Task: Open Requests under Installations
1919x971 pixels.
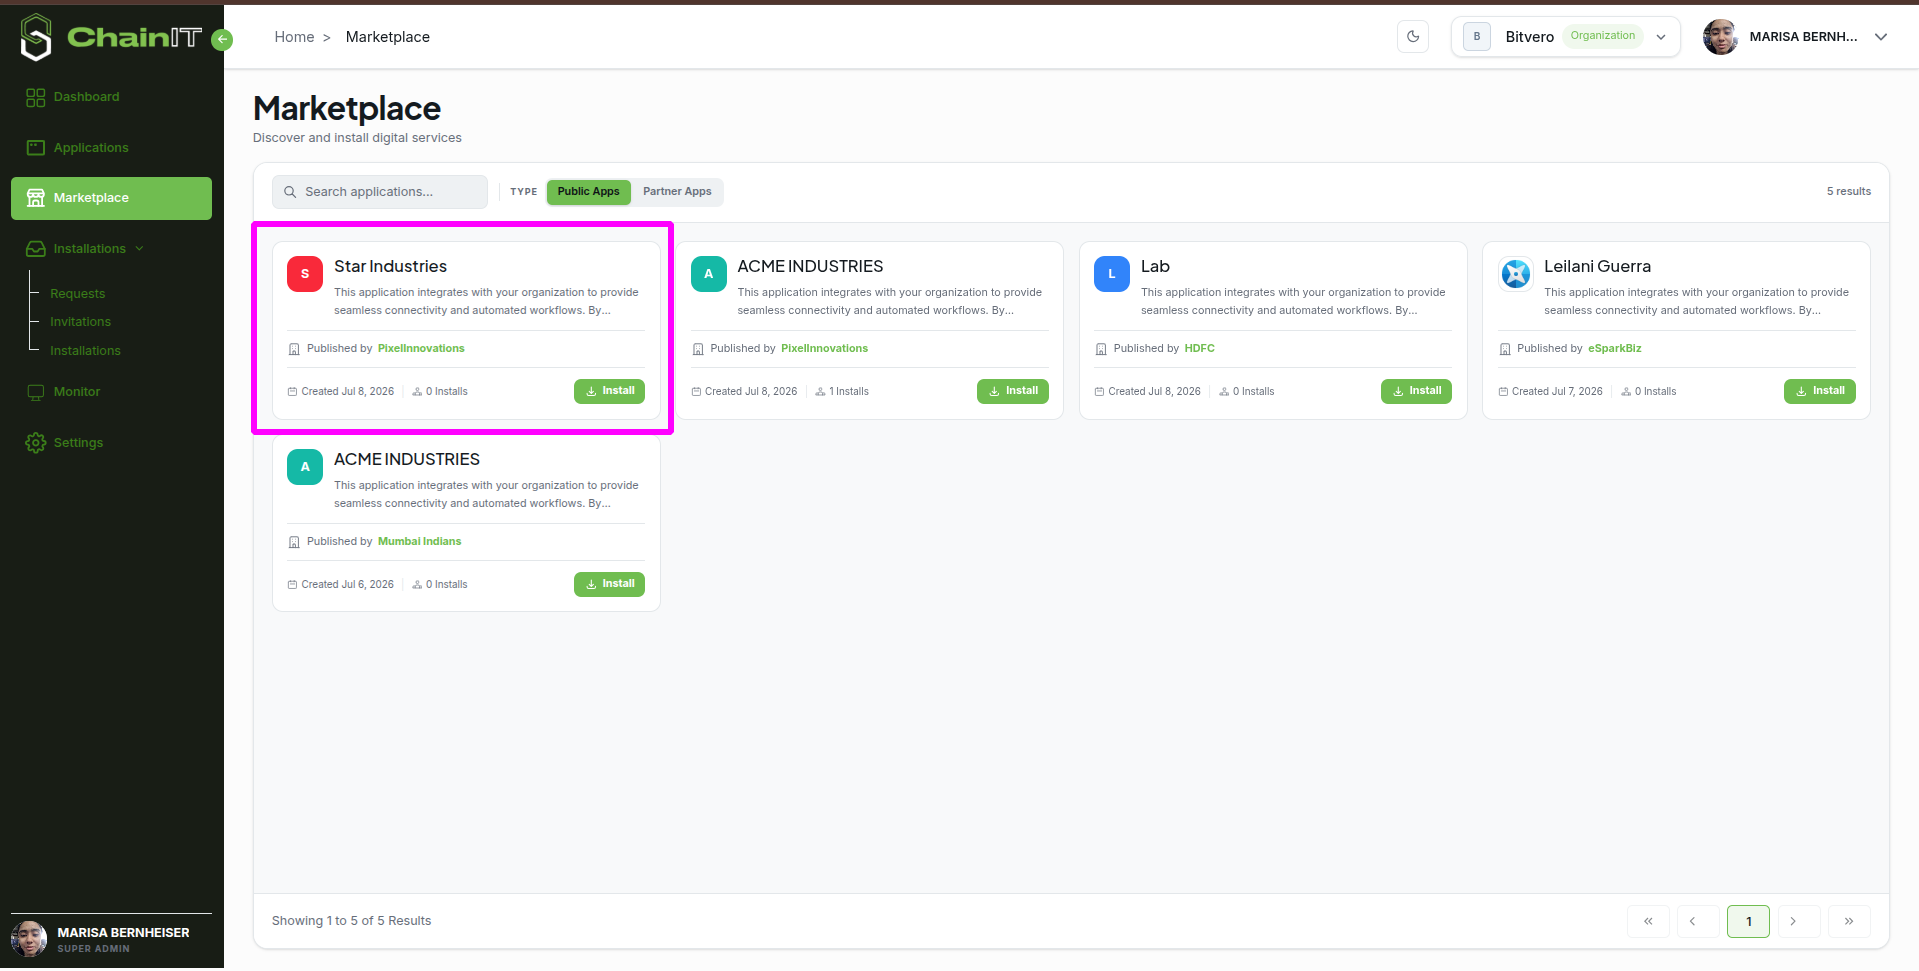Action: 78,294
